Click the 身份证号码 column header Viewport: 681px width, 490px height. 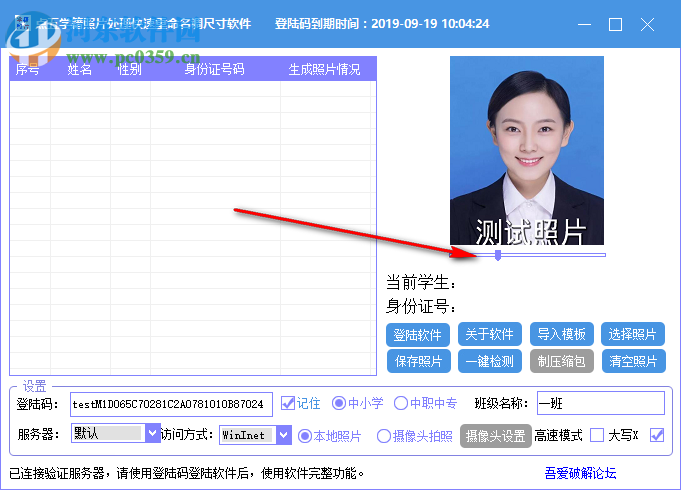215,69
